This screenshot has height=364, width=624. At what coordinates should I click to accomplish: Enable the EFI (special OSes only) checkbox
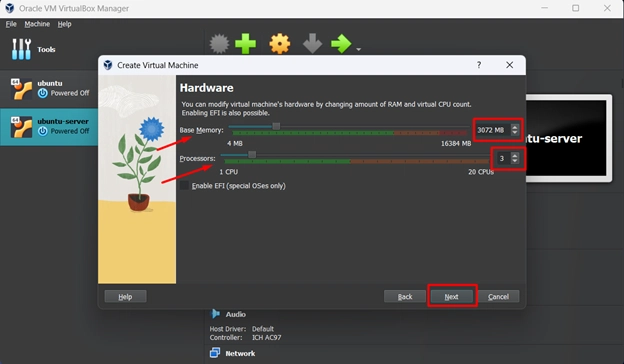pyautogui.click(x=184, y=185)
